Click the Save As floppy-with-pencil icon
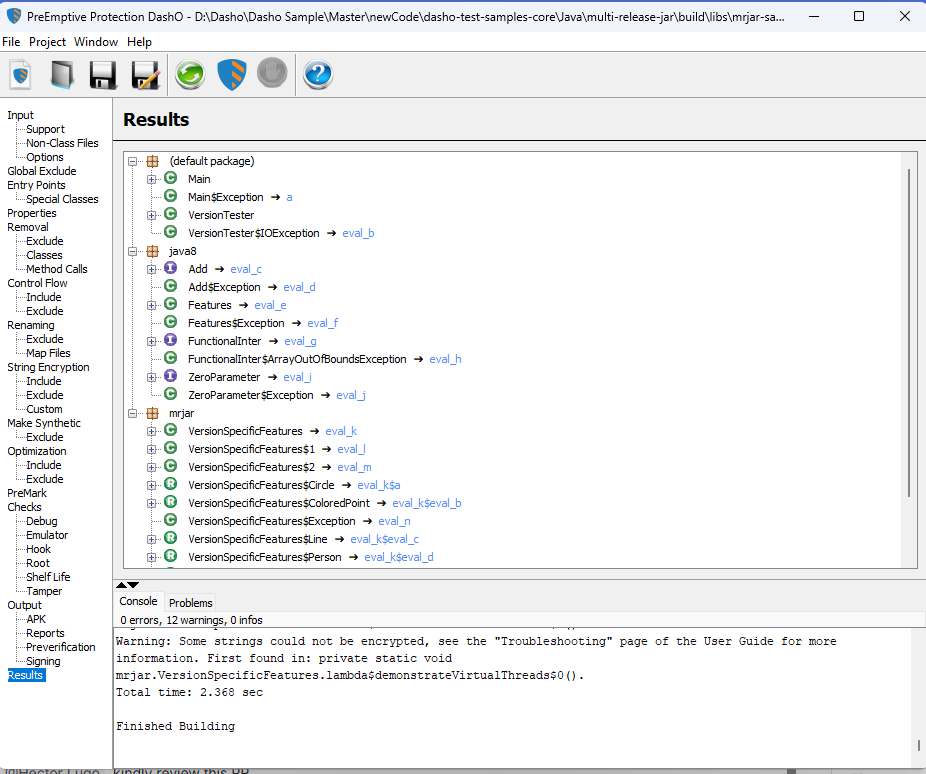 [x=145, y=75]
